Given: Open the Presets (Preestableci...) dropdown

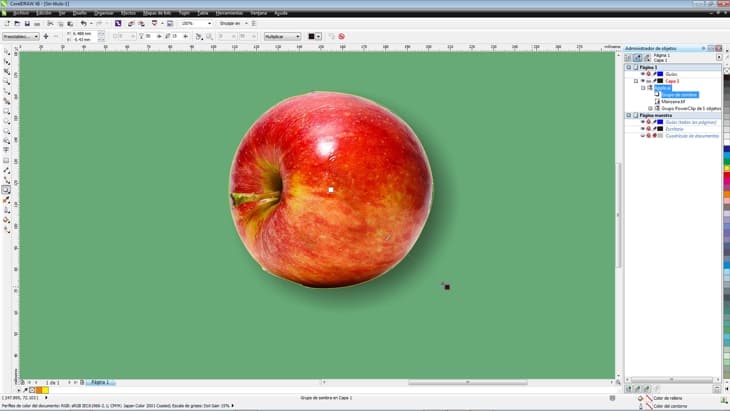Looking at the screenshot, I should coord(20,36).
